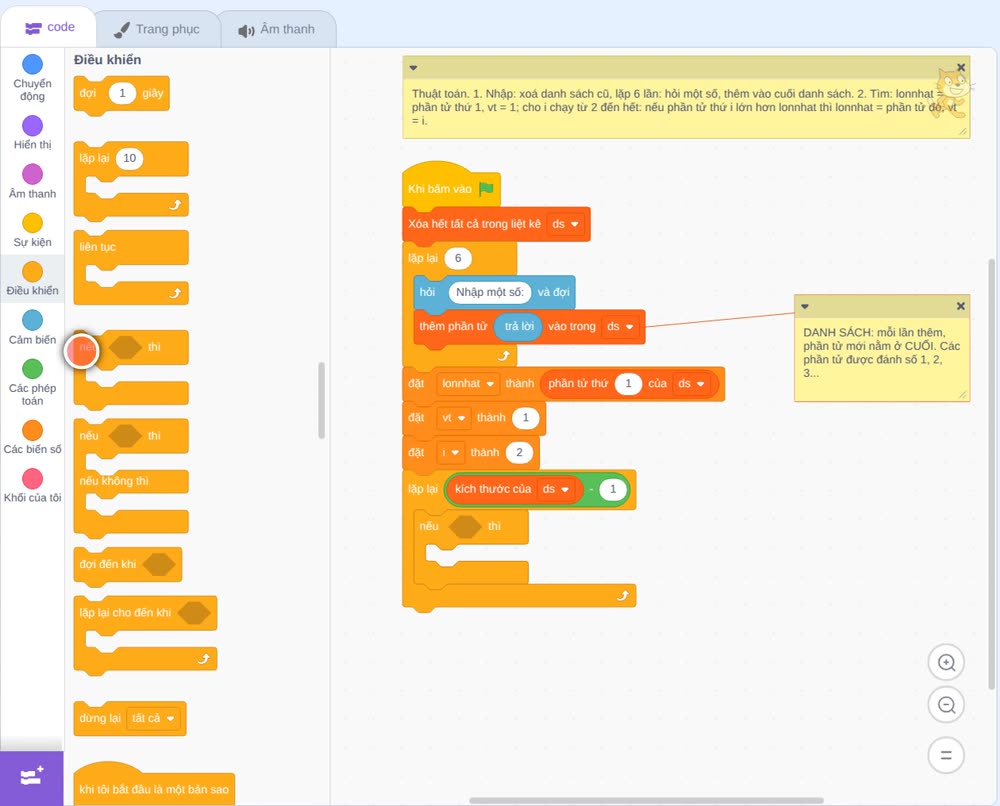Open the tất cả dropdown in dừng lại block
1000x806 pixels.
click(x=152, y=719)
